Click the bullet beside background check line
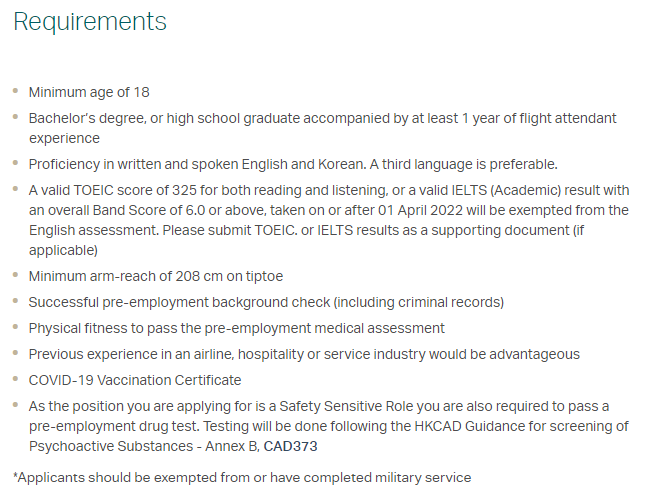Viewport: 647px width, 493px height. [16, 301]
